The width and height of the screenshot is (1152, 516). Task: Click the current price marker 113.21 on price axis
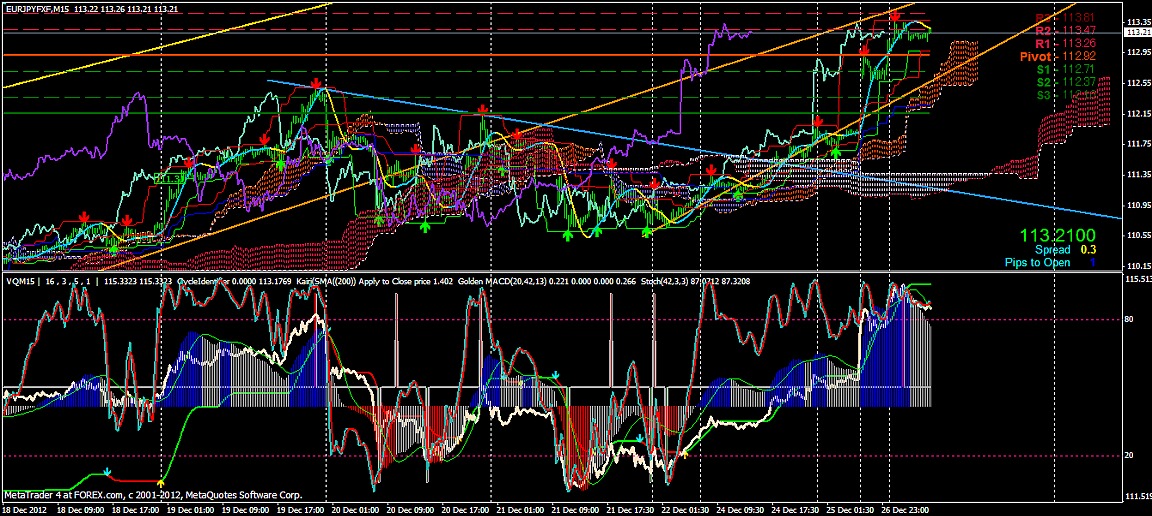1136,33
